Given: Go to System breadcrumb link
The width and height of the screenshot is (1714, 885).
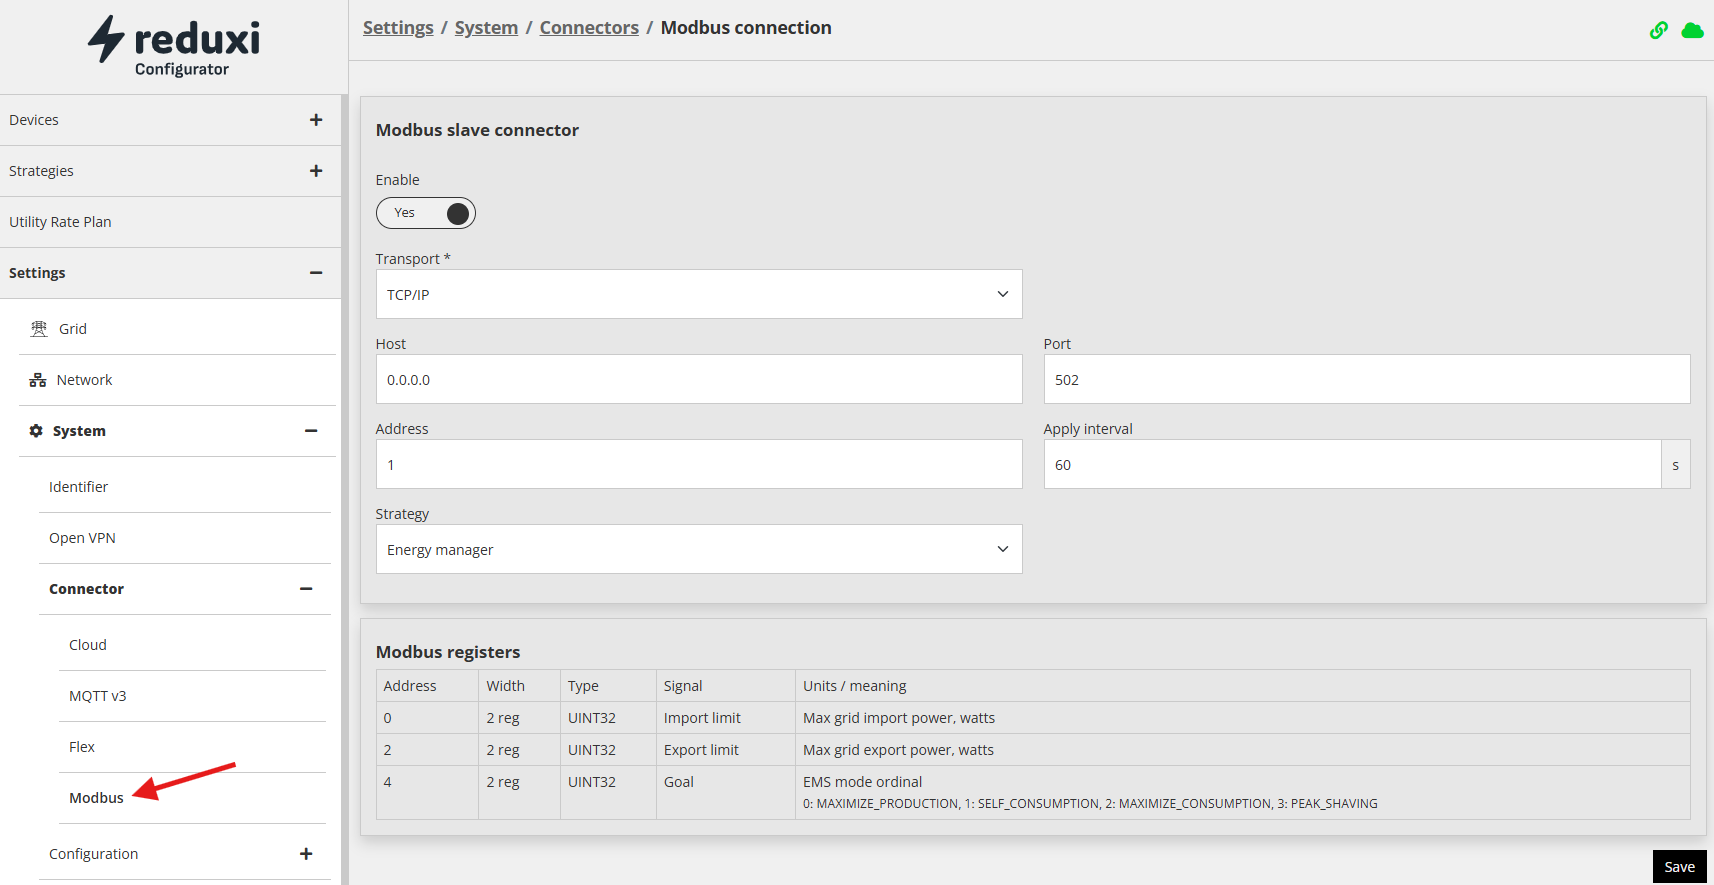Looking at the screenshot, I should [486, 28].
